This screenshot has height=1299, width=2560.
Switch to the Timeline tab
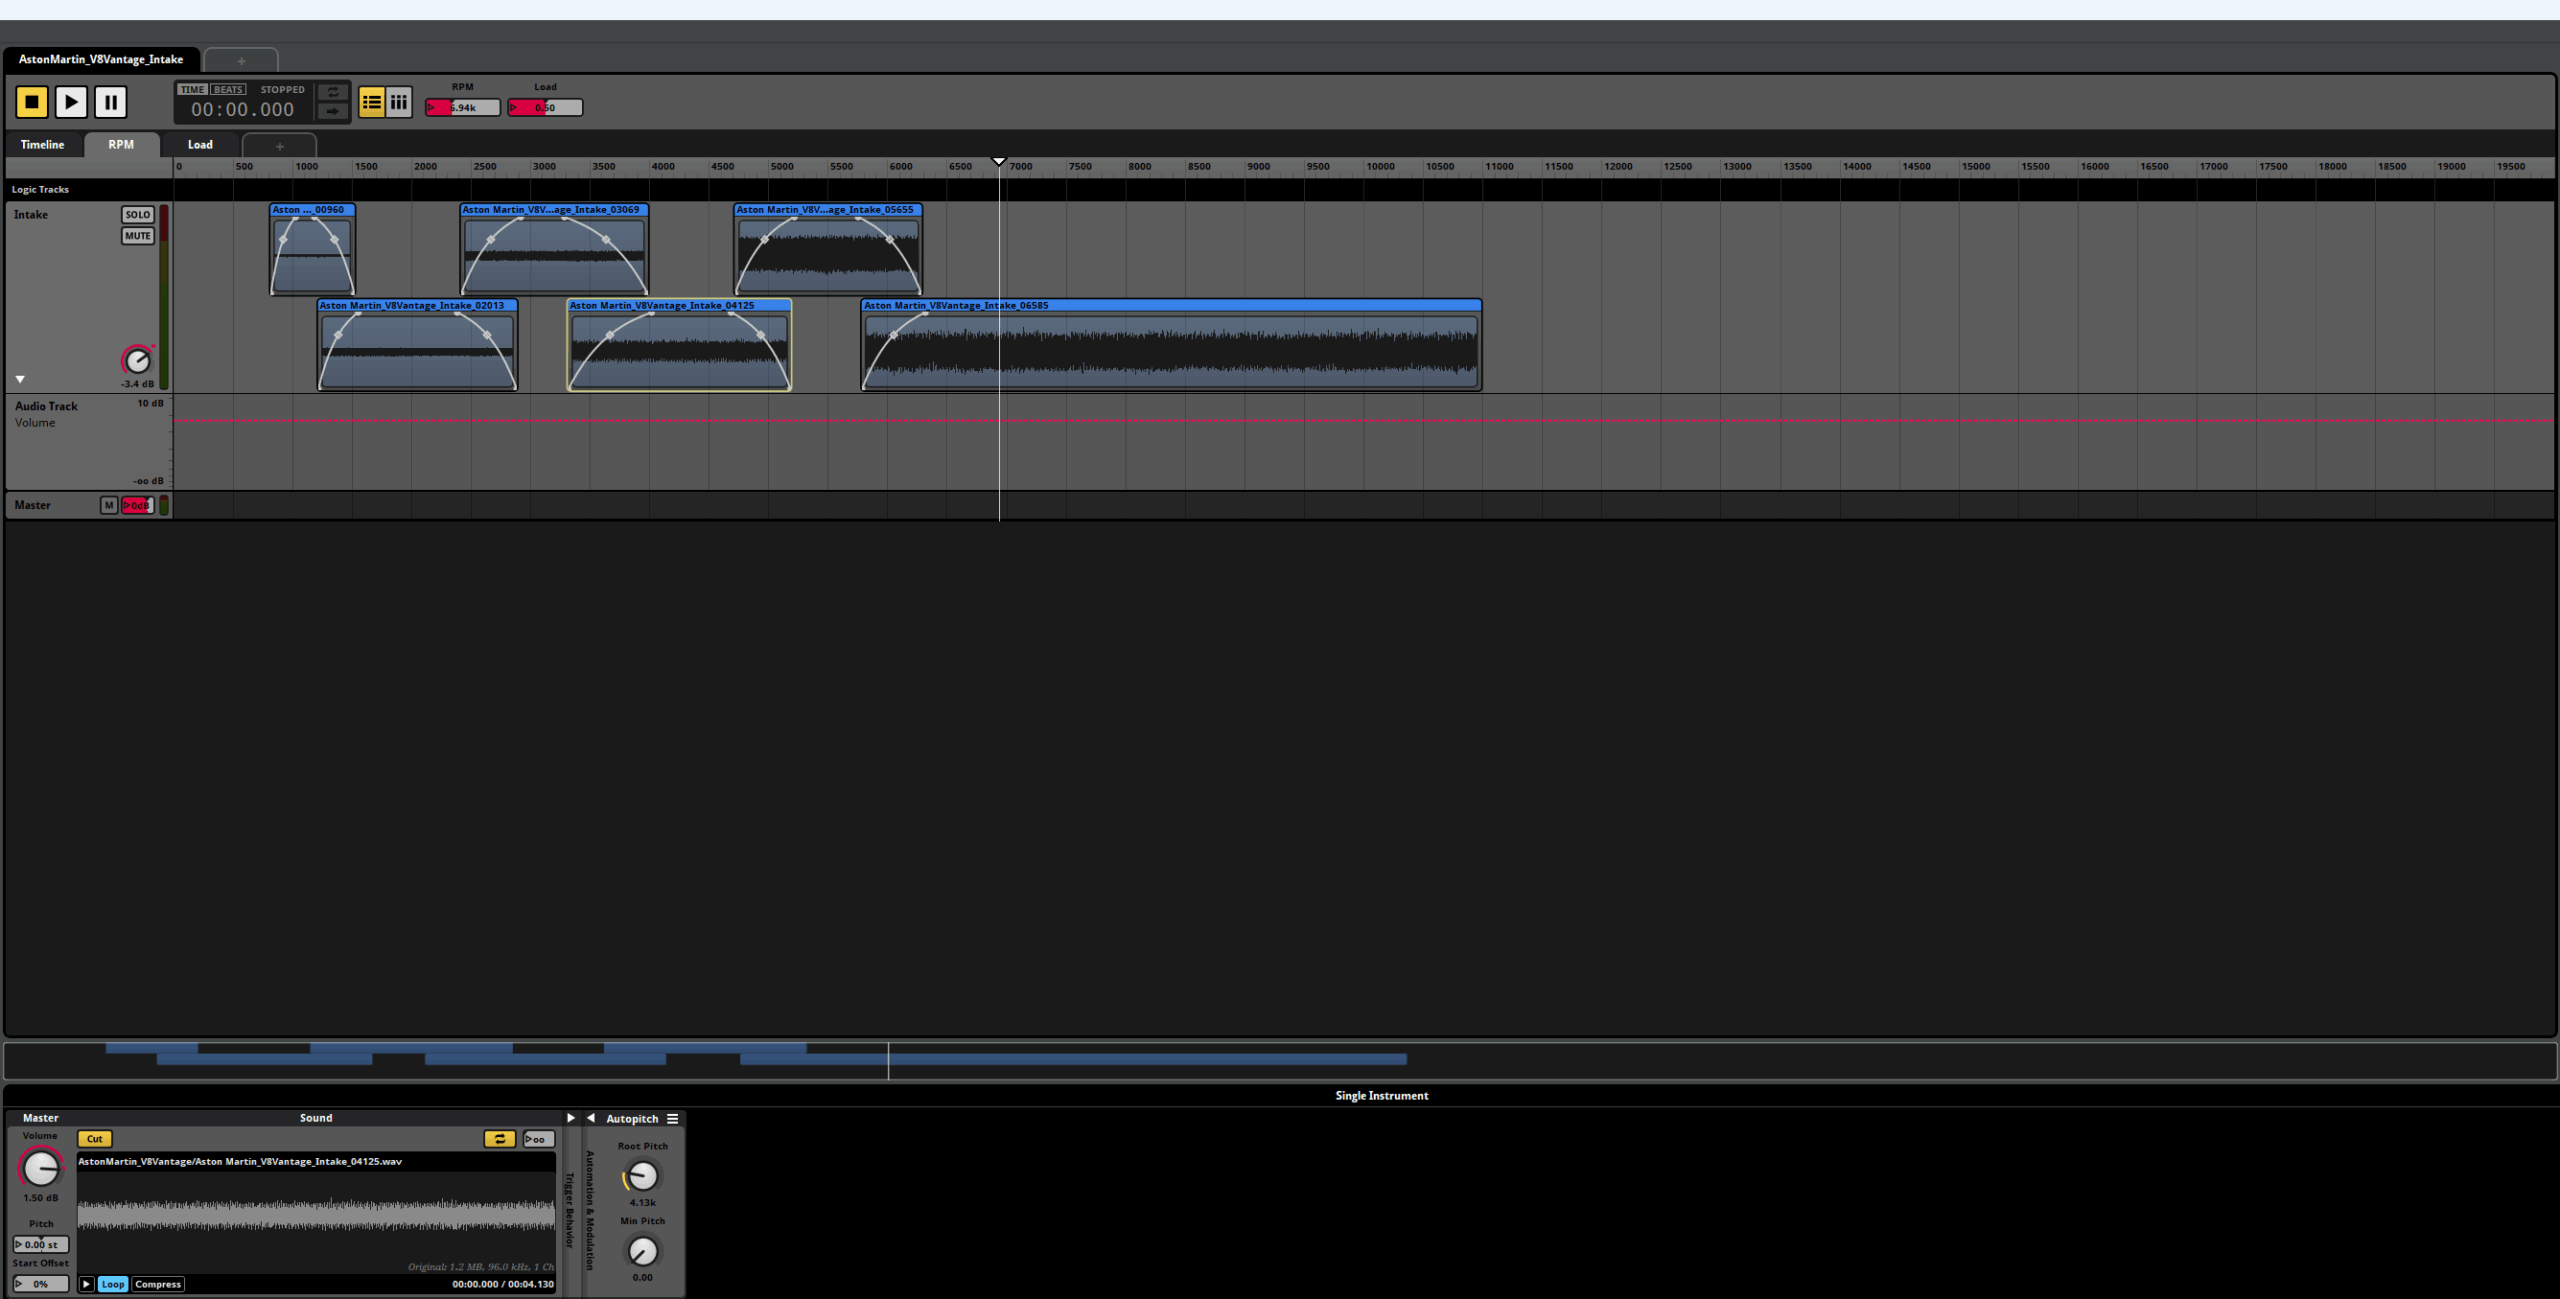coord(42,145)
